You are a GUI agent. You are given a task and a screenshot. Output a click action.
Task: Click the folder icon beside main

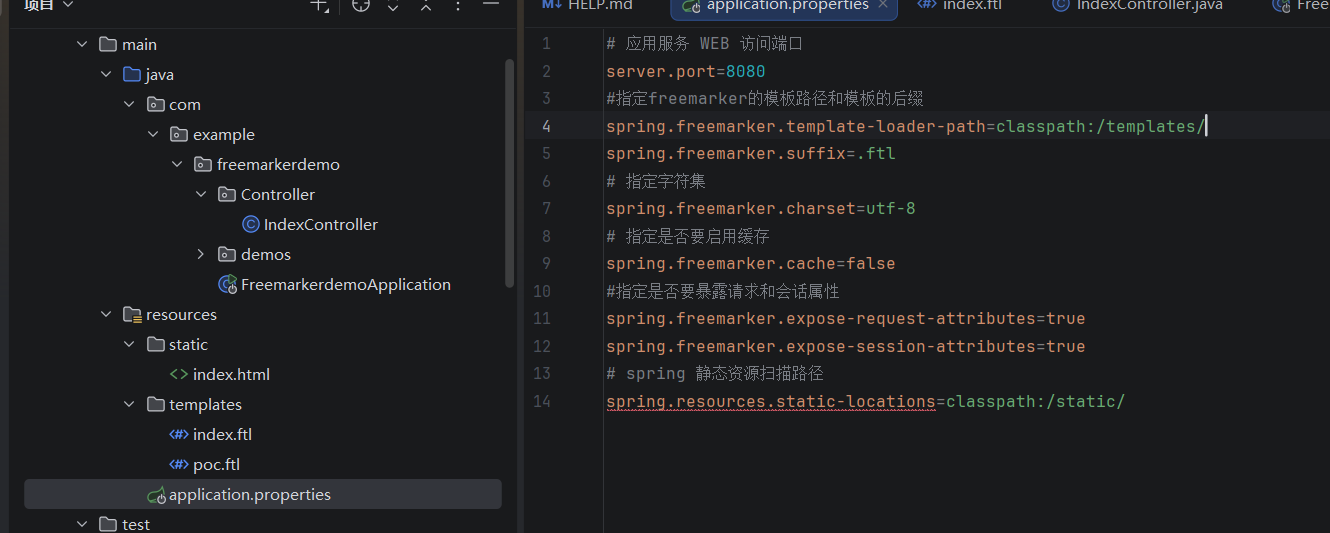(x=108, y=44)
